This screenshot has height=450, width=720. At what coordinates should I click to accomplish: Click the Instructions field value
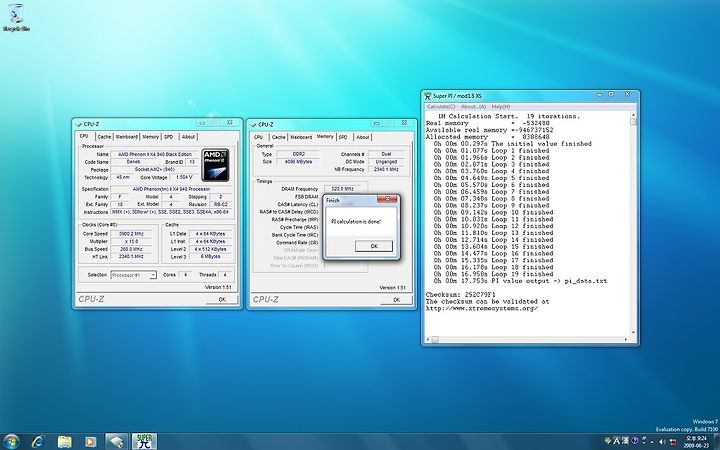(170, 212)
